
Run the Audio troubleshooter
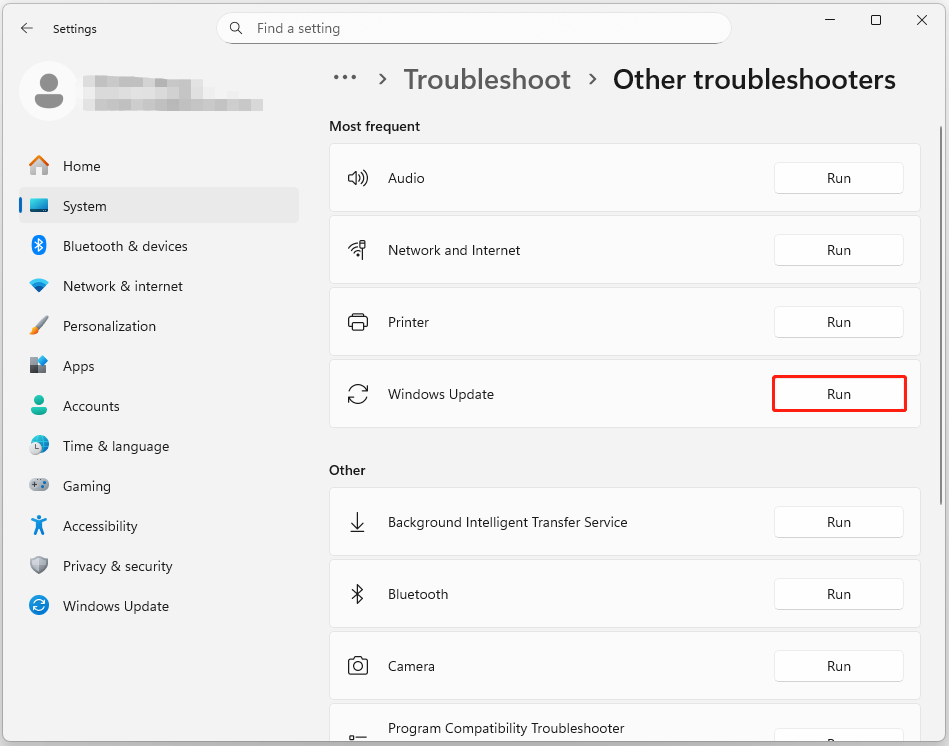tap(838, 178)
